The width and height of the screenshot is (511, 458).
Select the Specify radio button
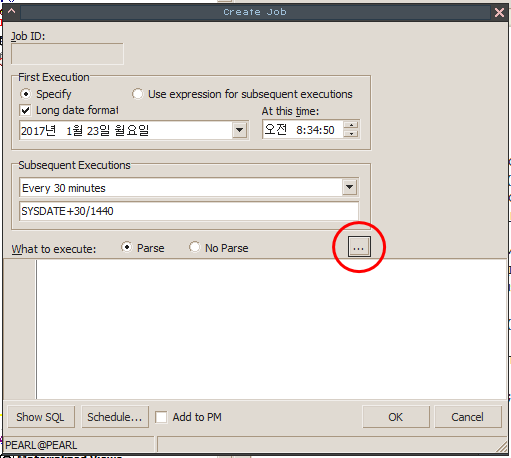point(25,94)
